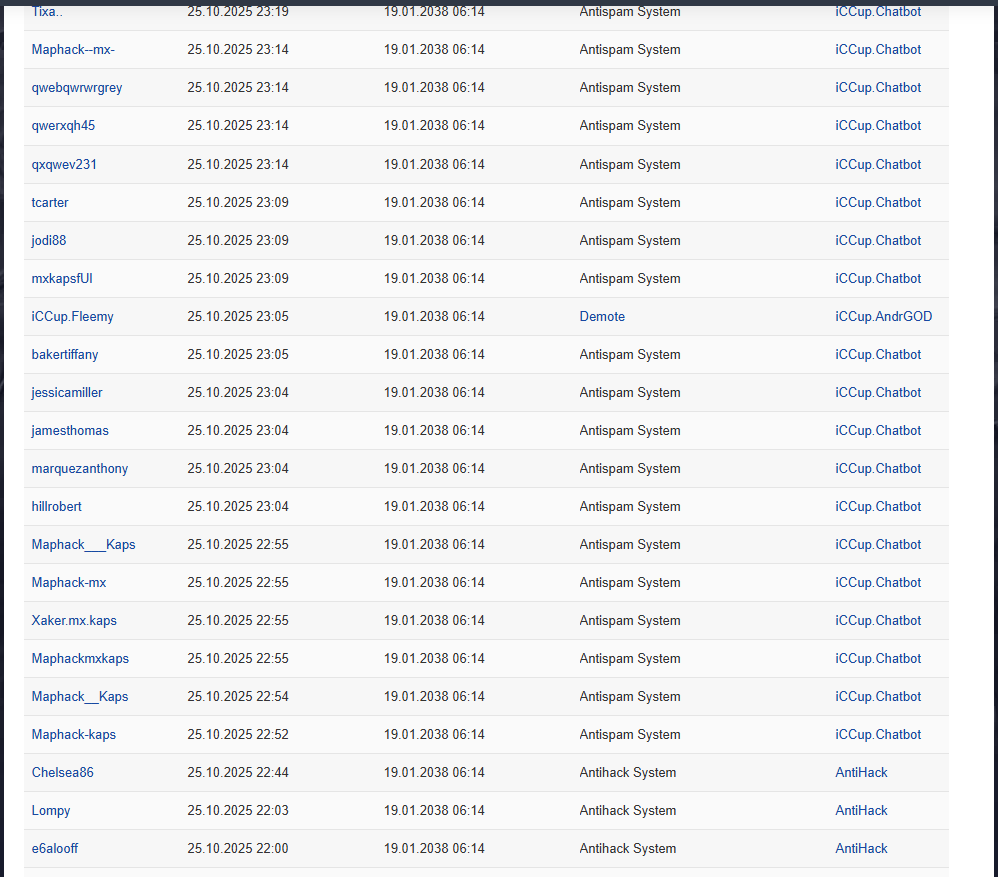Open Chelsea86's profile link

click(62, 773)
